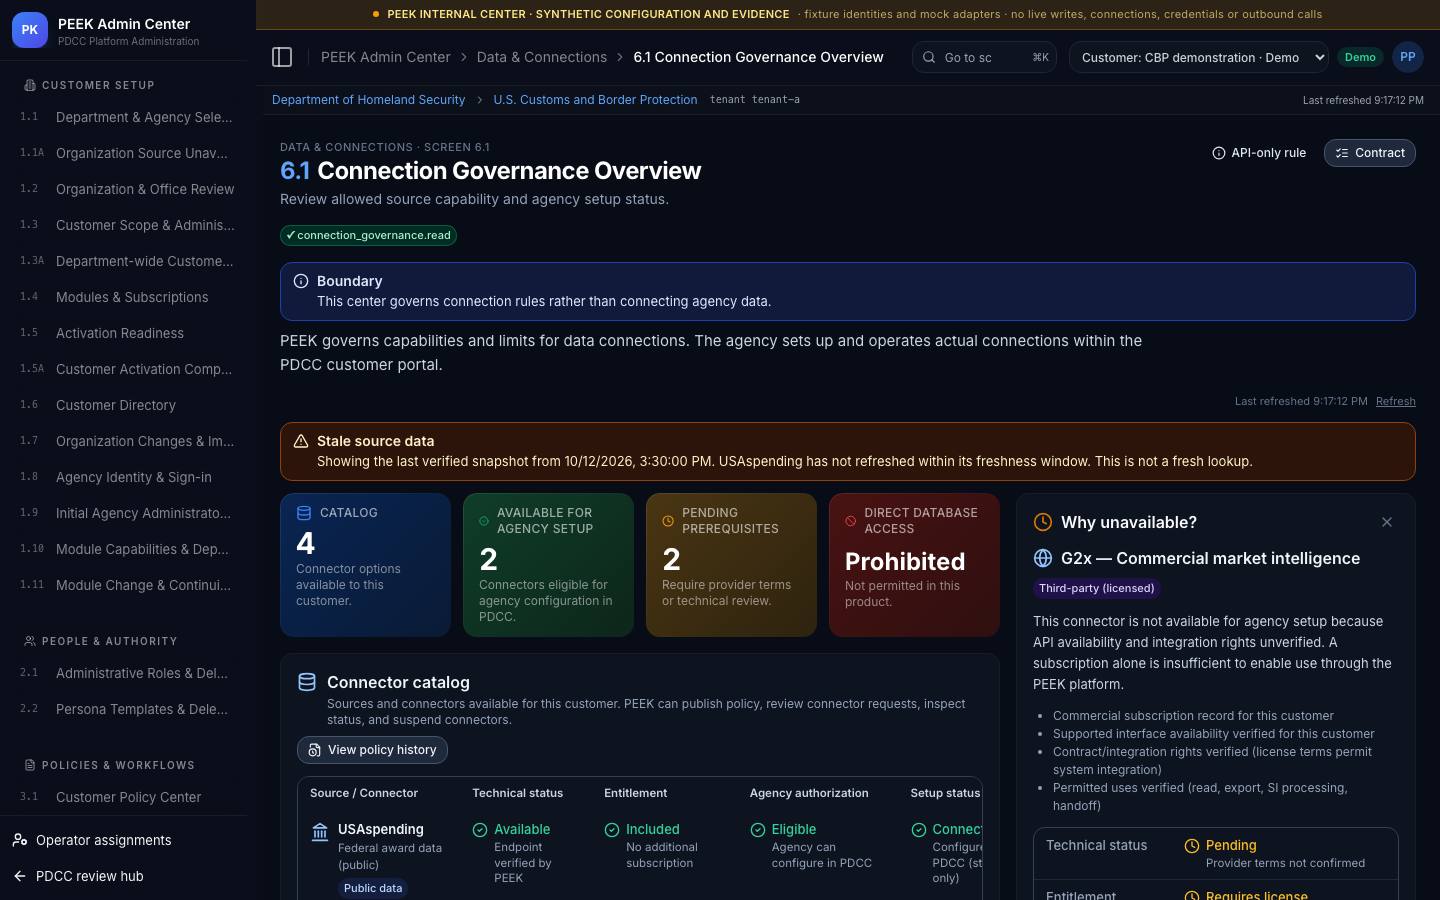The image size is (1440, 900).
Task: Click the People & Authority section icon
Action: 30,641
